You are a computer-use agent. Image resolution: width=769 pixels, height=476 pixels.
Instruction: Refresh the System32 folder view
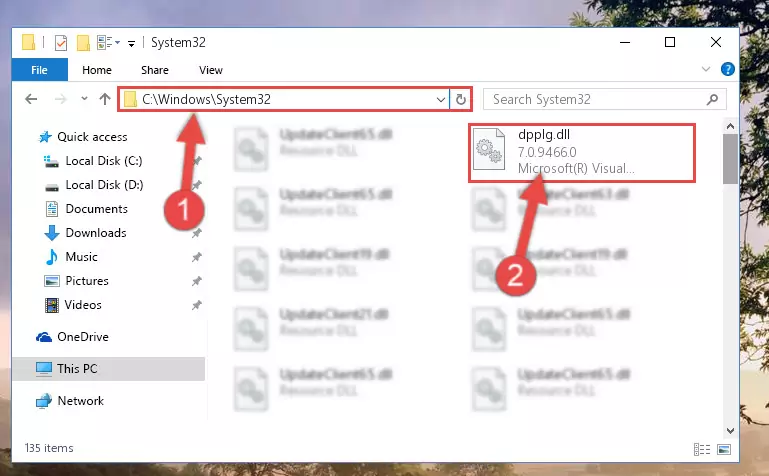[x=461, y=100]
